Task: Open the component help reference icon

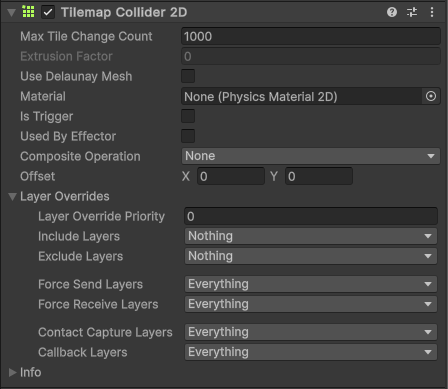Action: click(392, 12)
